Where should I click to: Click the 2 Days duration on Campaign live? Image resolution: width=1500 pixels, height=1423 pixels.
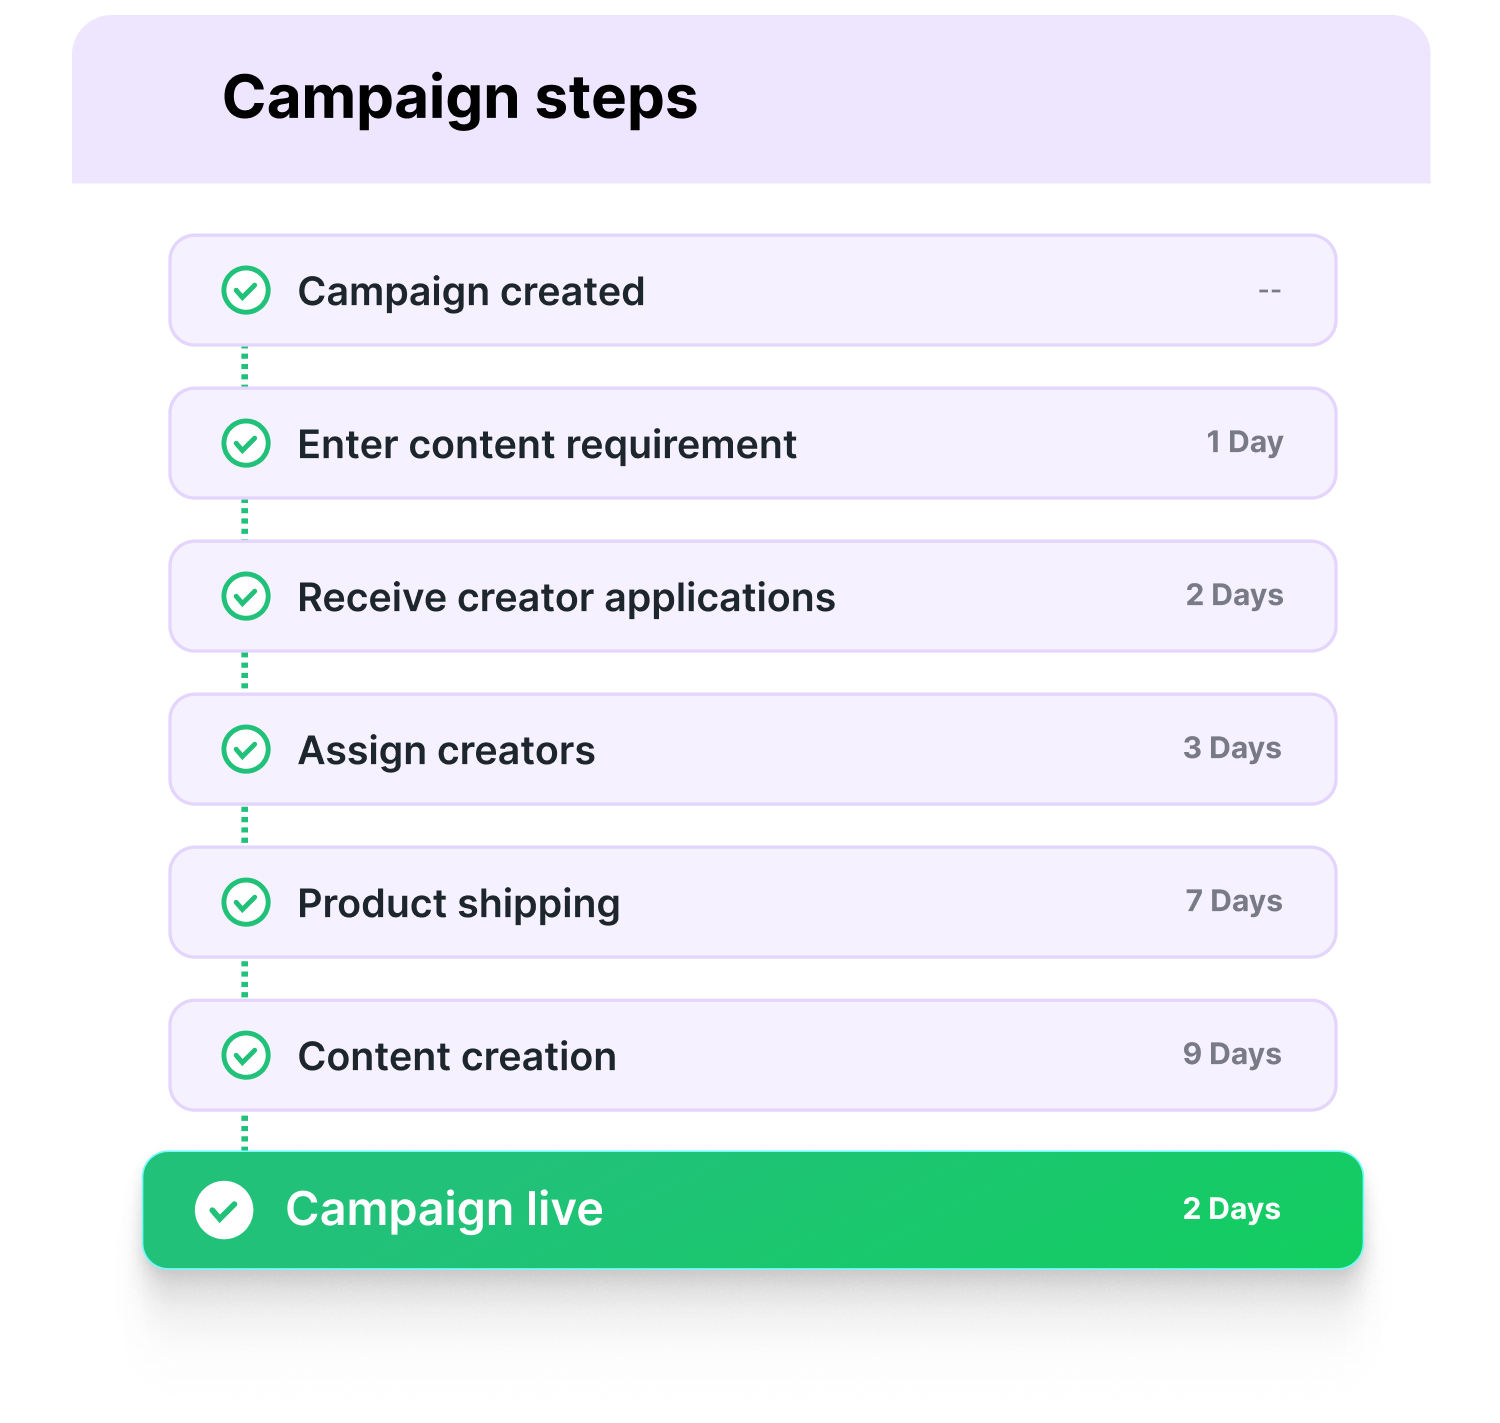pos(1231,1209)
